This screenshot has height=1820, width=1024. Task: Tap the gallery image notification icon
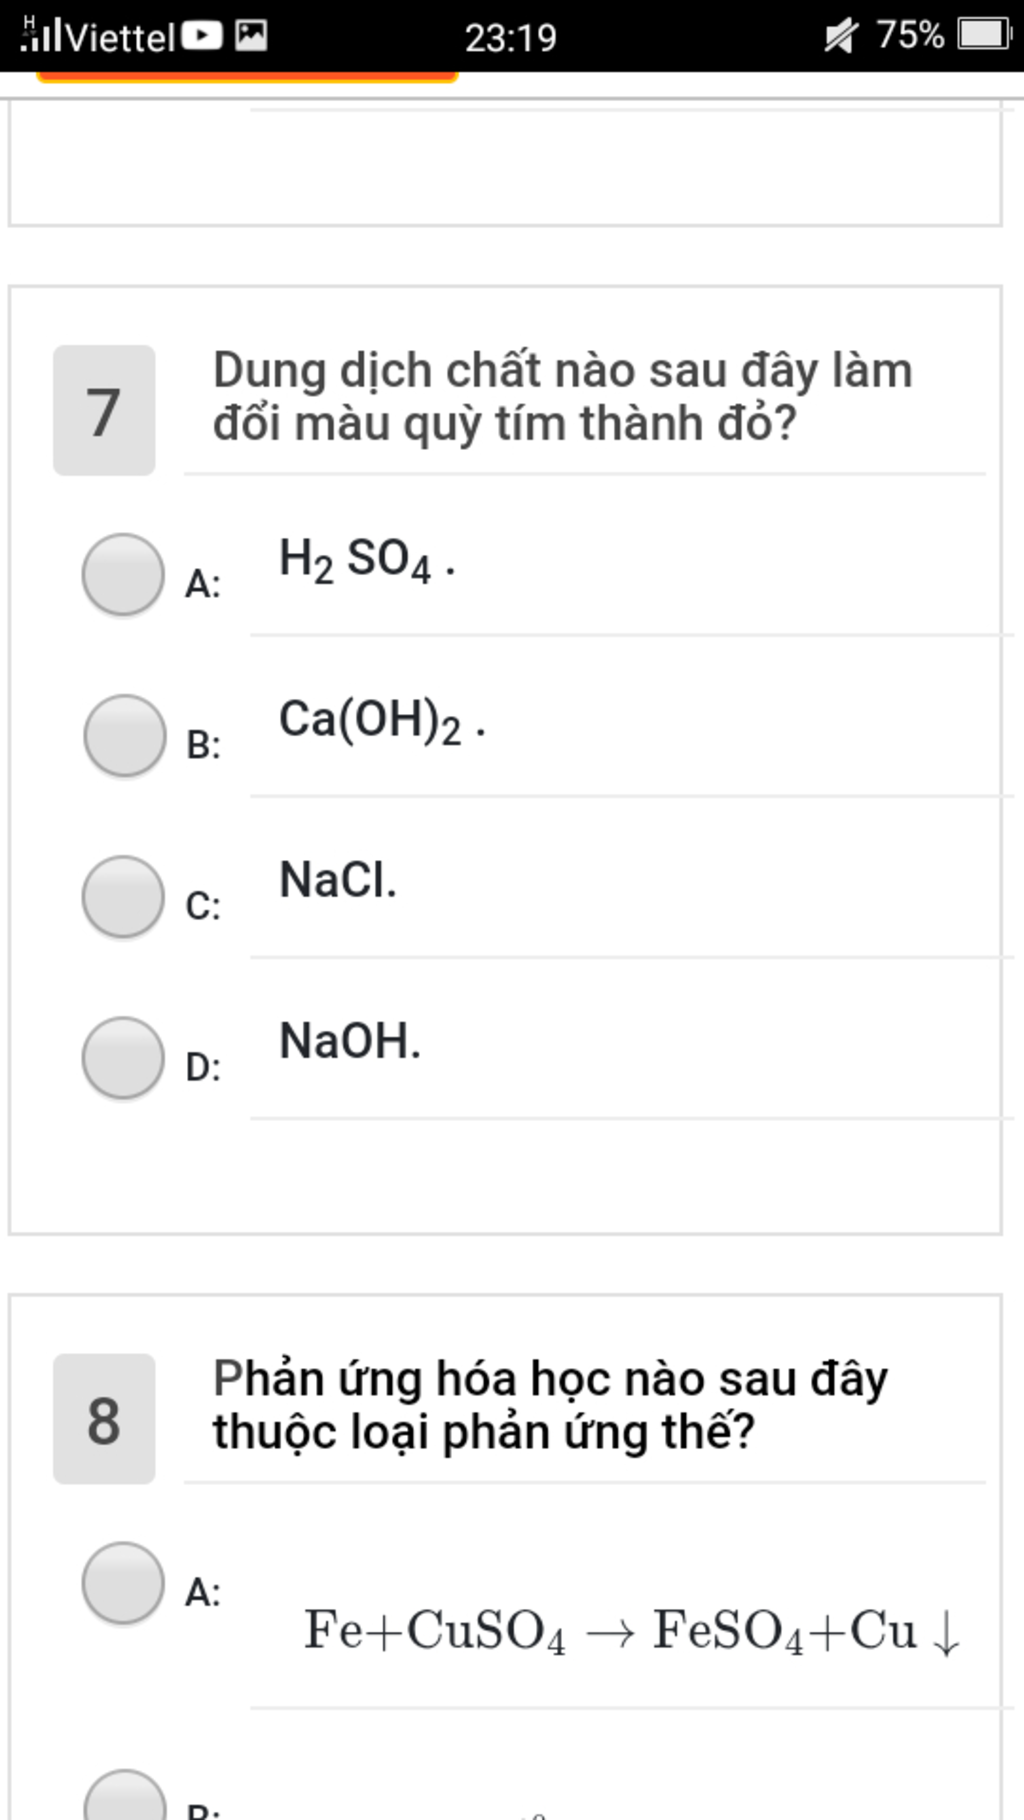[x=251, y=35]
